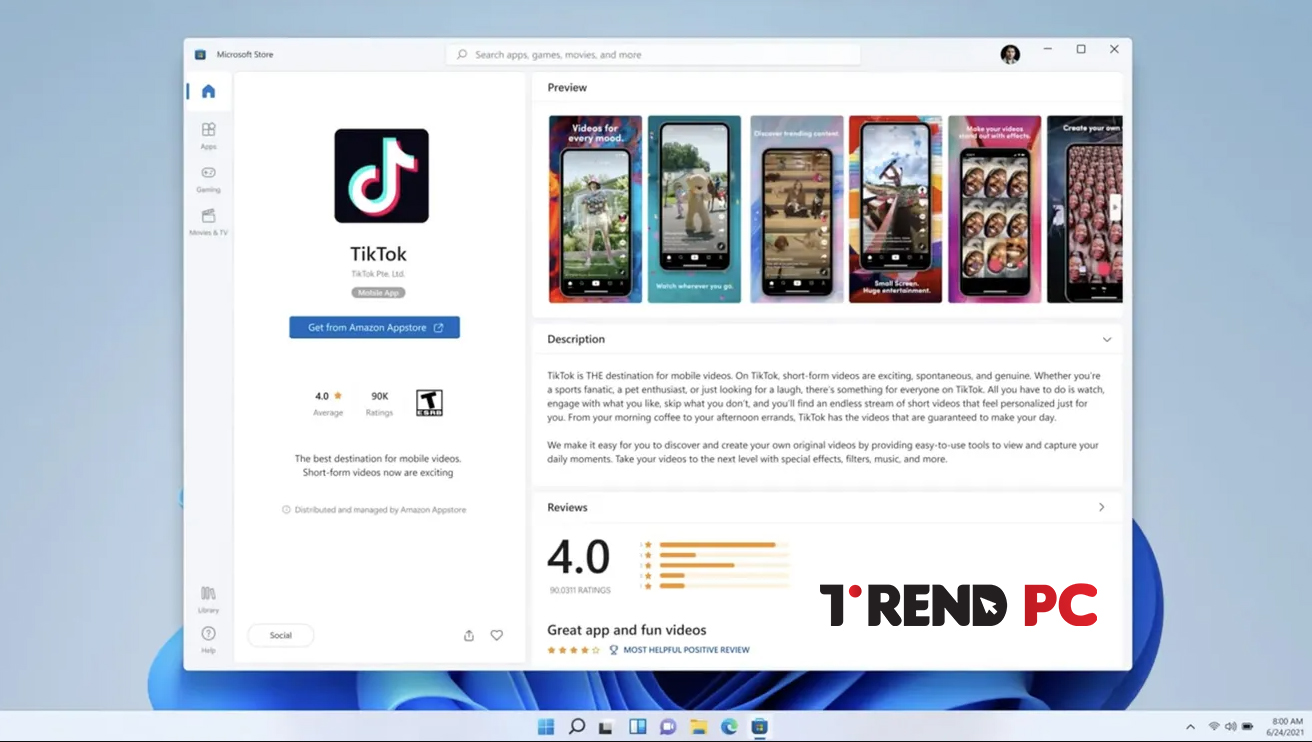
Task: Open Task View from the taskbar
Action: click(x=606, y=727)
